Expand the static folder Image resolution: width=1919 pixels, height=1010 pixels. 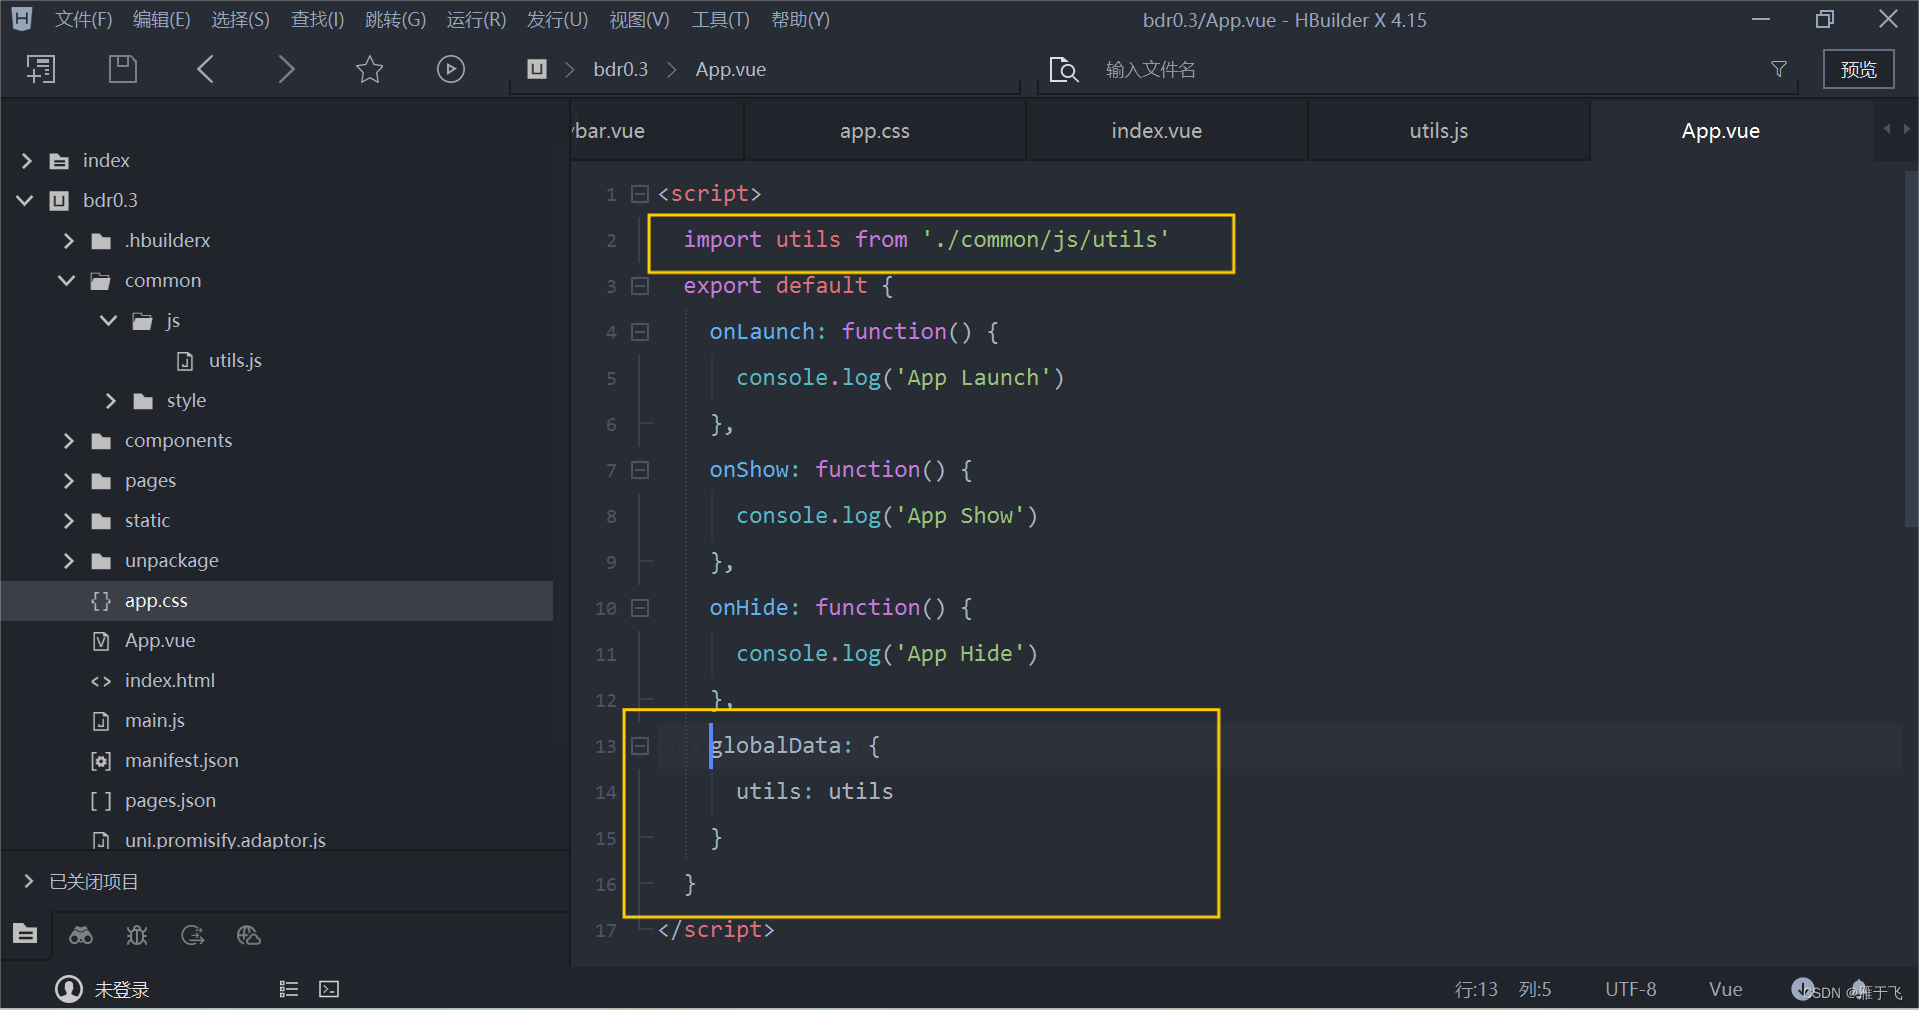[x=68, y=521]
